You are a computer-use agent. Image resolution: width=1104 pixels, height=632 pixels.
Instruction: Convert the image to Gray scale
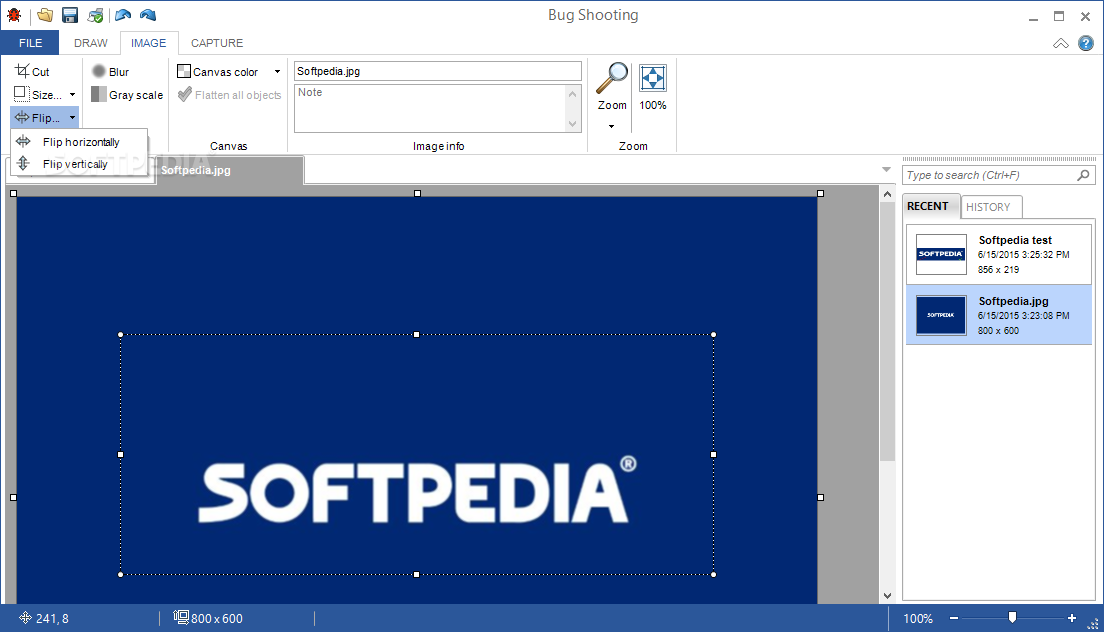point(127,94)
